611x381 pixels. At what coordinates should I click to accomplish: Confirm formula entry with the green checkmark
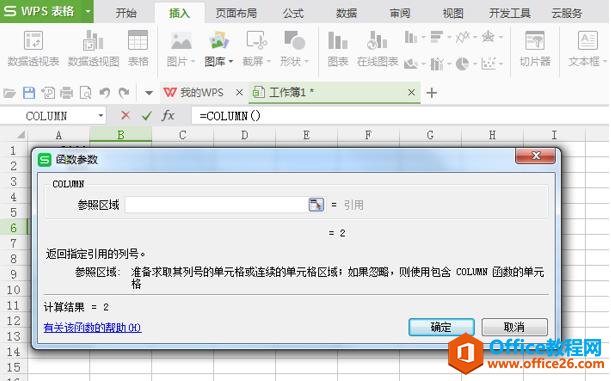pyautogui.click(x=147, y=115)
